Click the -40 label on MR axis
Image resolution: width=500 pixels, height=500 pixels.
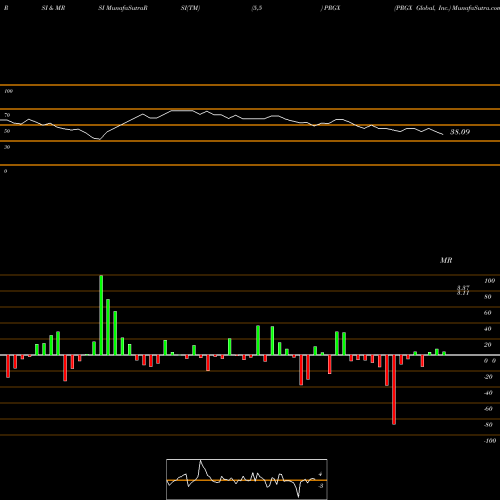(488, 393)
